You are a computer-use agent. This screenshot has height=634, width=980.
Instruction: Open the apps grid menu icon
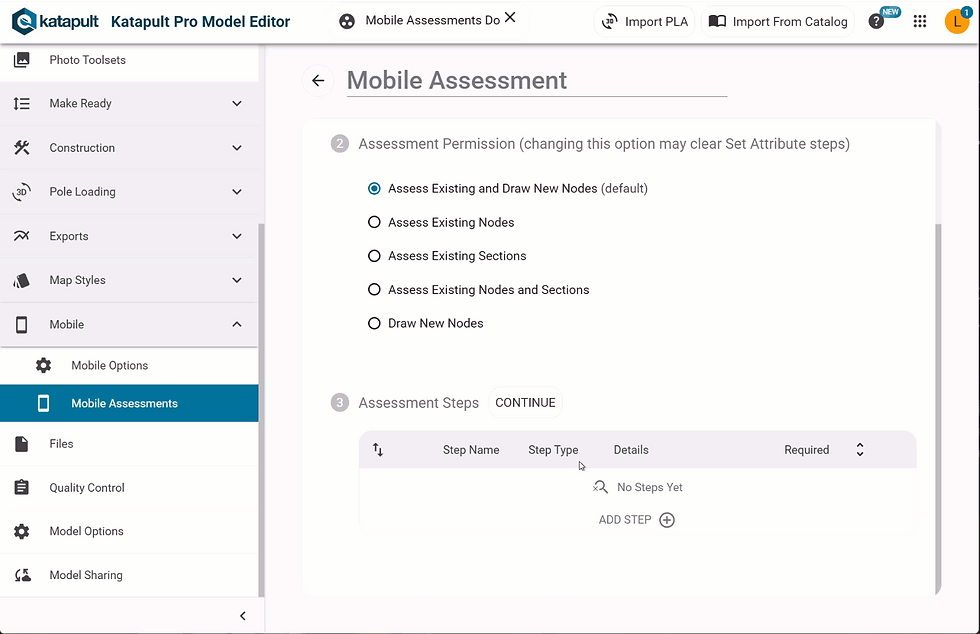pyautogui.click(x=919, y=21)
